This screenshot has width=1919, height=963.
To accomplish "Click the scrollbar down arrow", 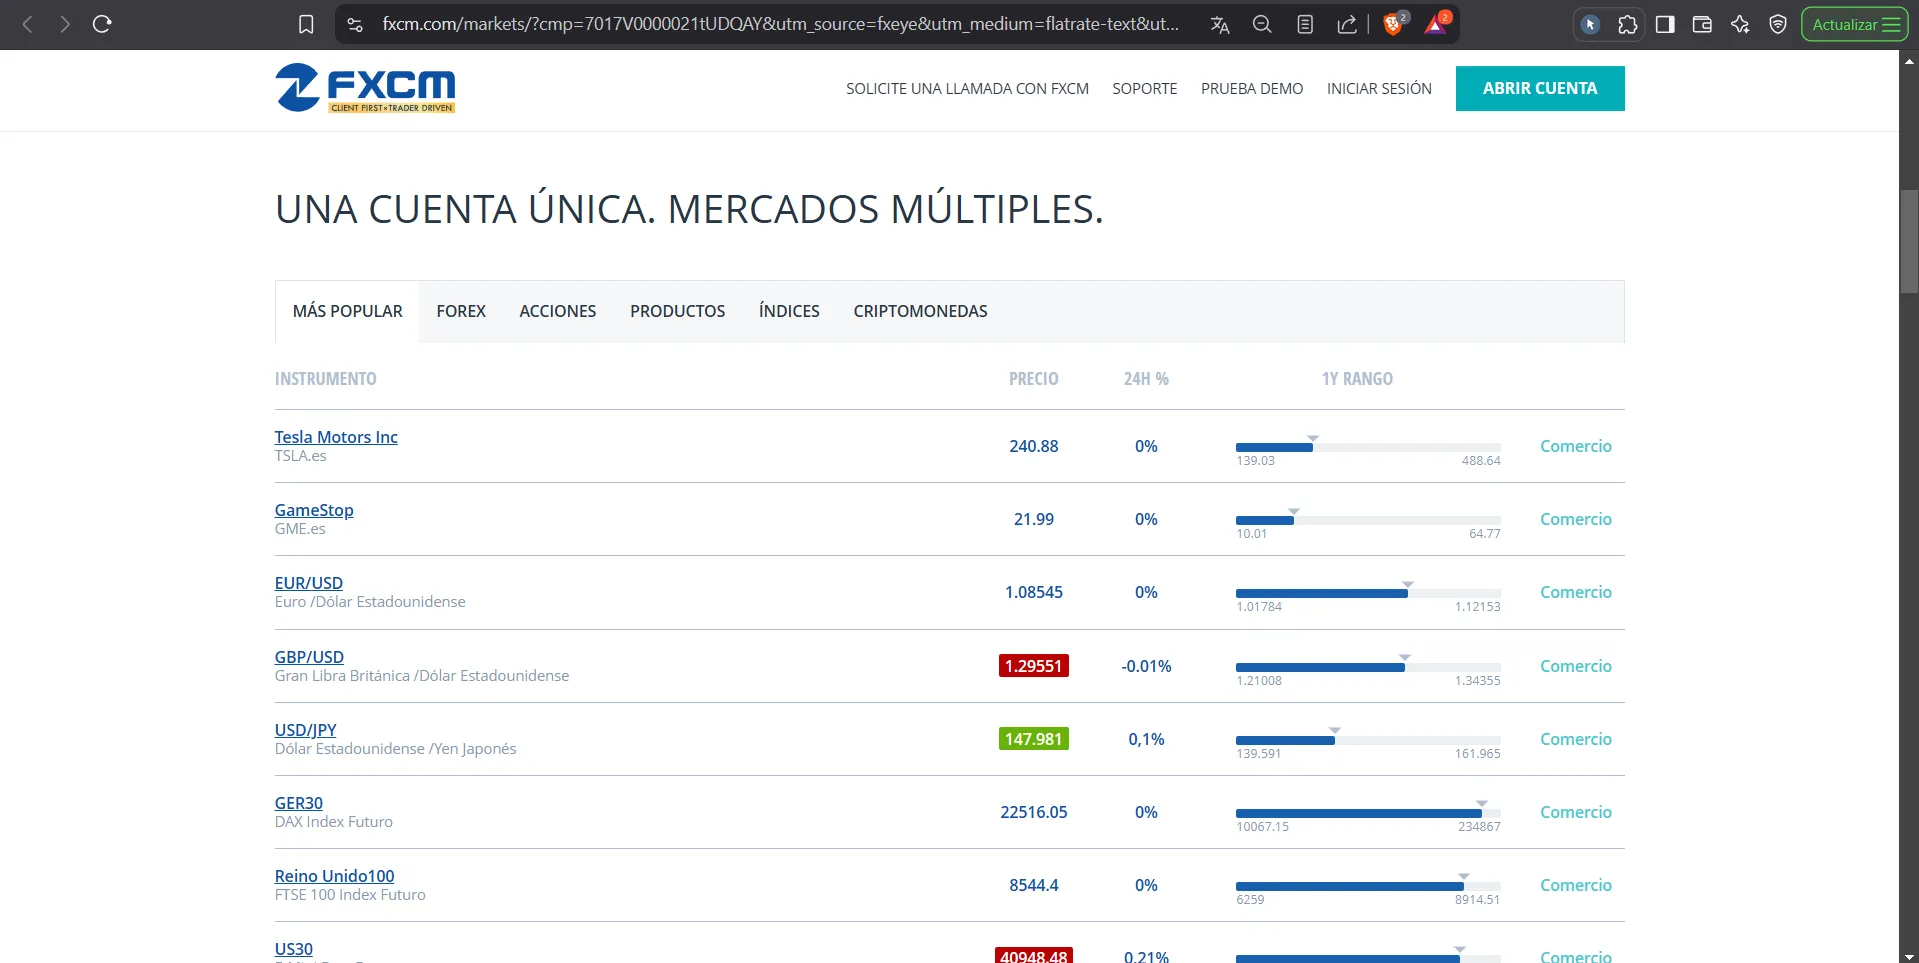I will pyautogui.click(x=1909, y=955).
